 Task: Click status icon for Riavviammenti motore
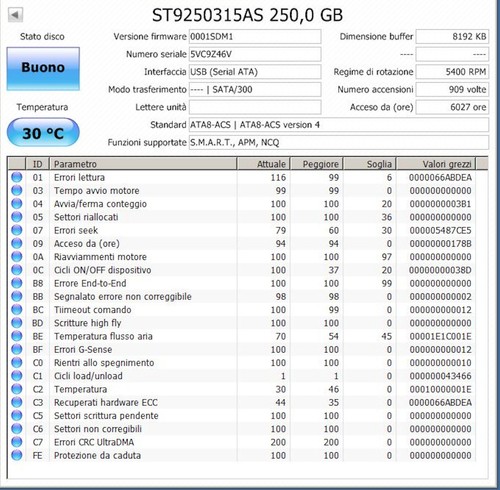[17, 257]
